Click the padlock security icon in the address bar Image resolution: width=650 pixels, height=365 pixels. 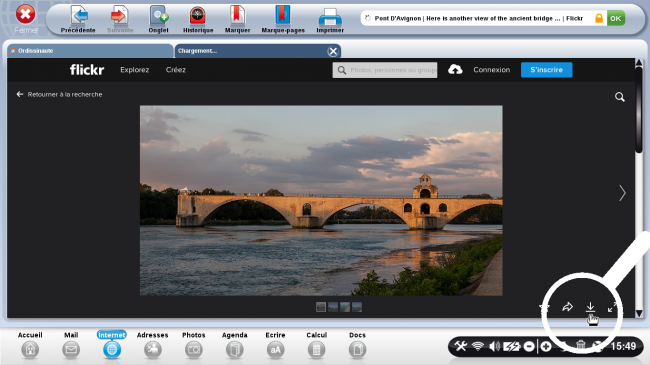(x=599, y=18)
